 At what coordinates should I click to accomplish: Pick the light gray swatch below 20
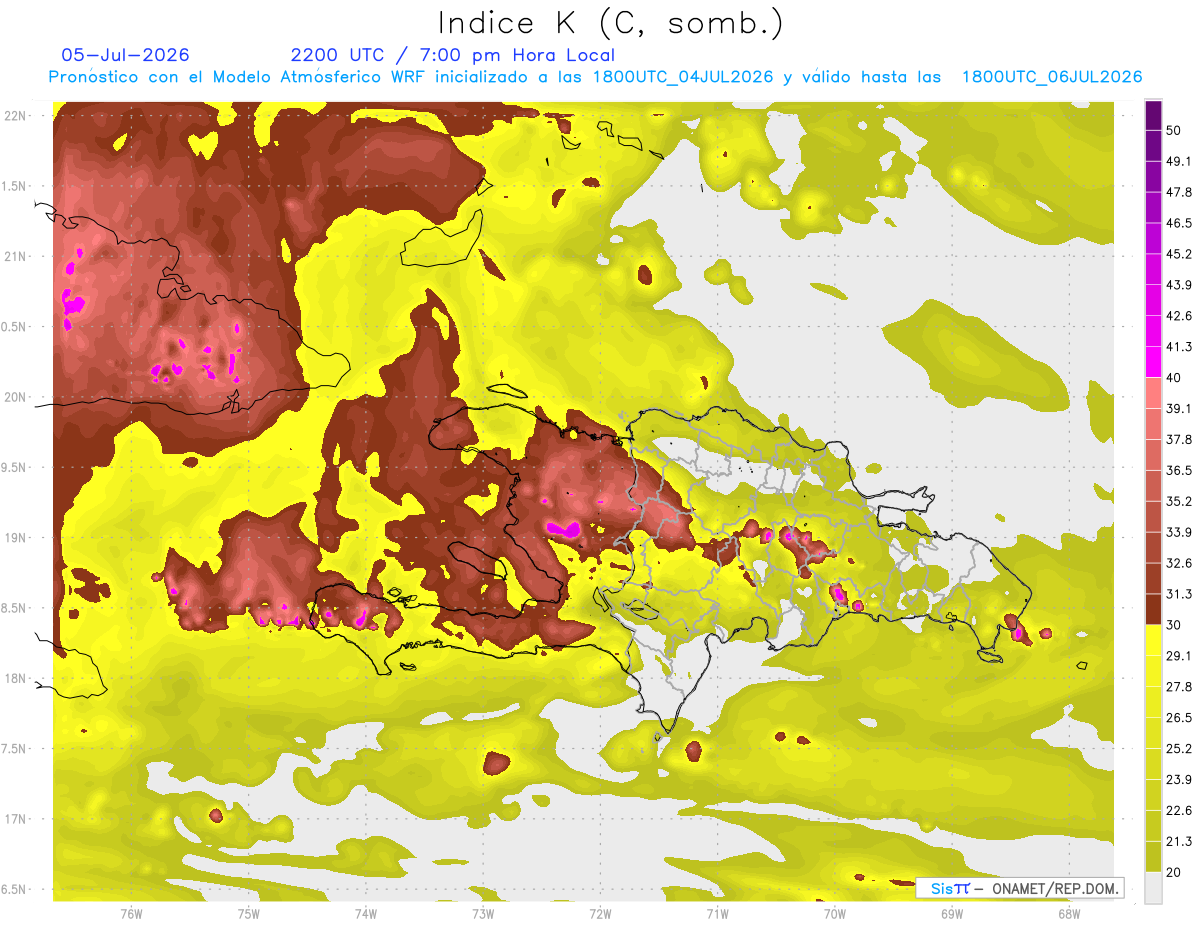[1153, 888]
